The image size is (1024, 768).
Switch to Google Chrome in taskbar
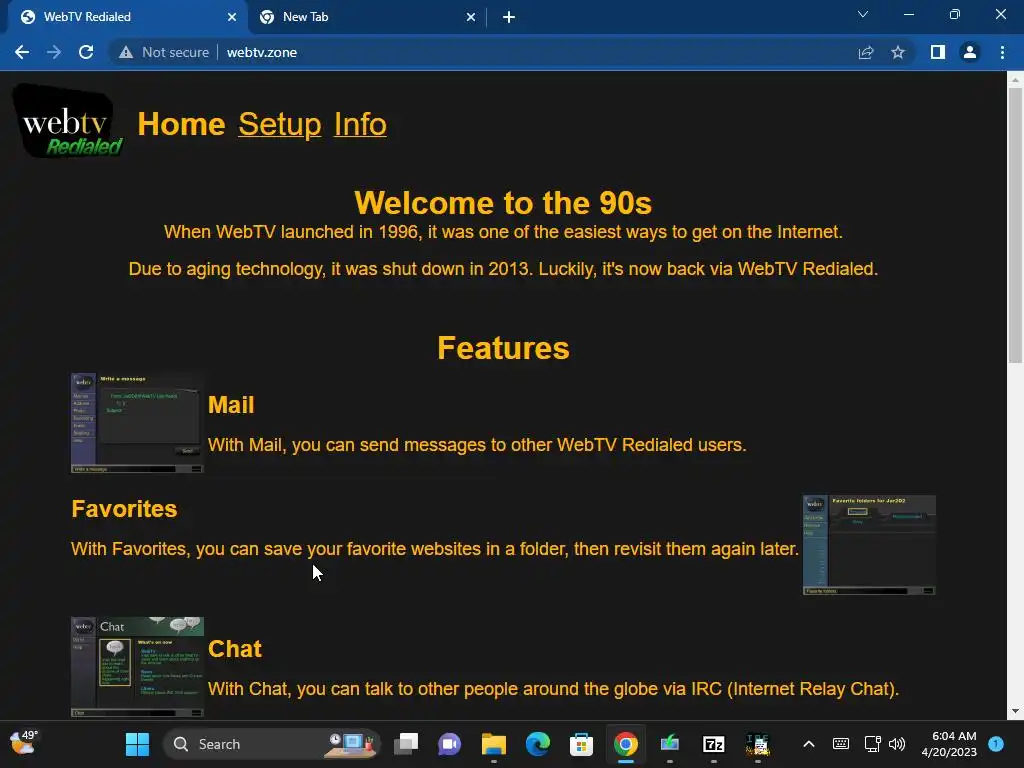tap(626, 744)
